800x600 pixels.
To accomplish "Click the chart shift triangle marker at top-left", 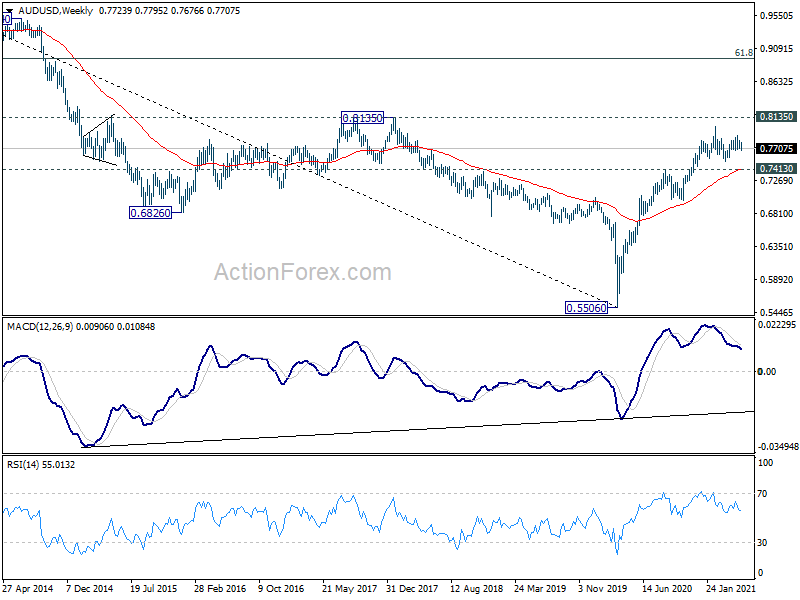I will click(9, 10).
